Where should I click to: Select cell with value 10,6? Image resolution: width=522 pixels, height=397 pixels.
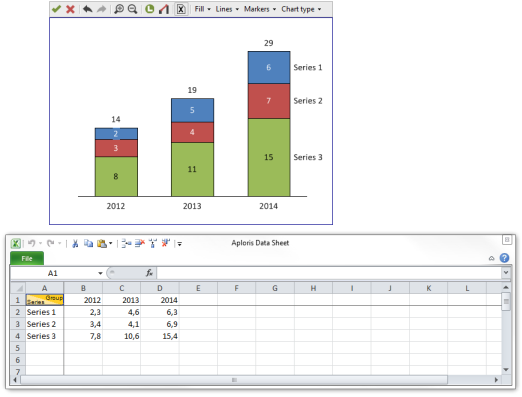coord(122,336)
